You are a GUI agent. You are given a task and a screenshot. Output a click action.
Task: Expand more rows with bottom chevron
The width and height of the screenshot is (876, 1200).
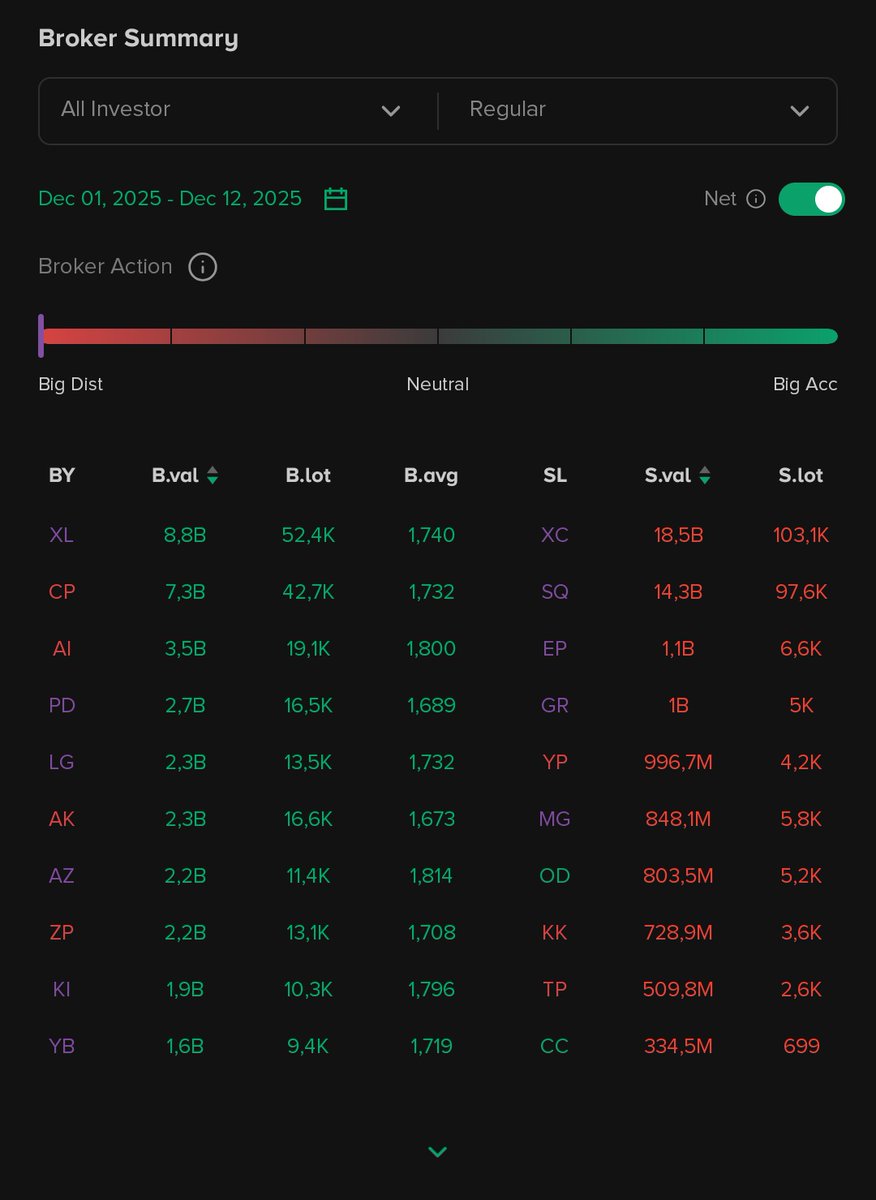pyautogui.click(x=437, y=1152)
